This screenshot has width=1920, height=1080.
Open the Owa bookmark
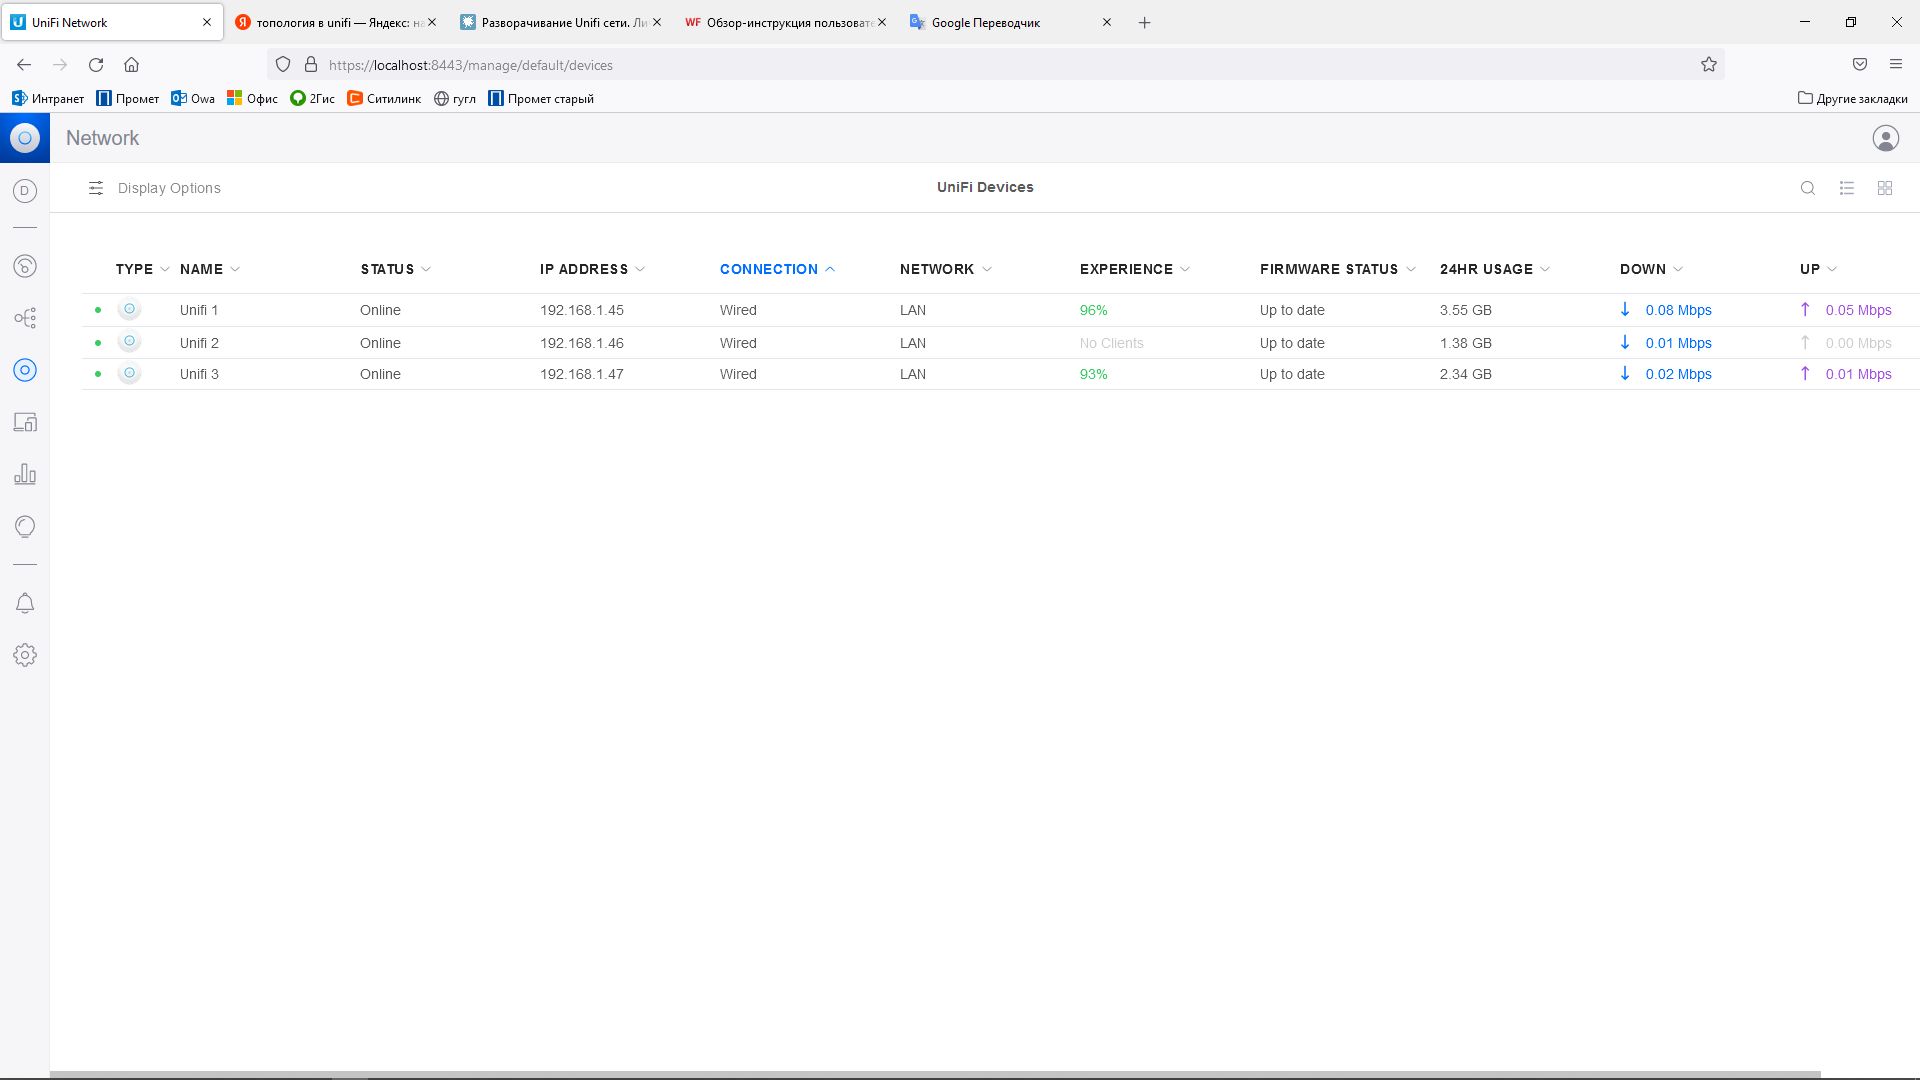193,98
